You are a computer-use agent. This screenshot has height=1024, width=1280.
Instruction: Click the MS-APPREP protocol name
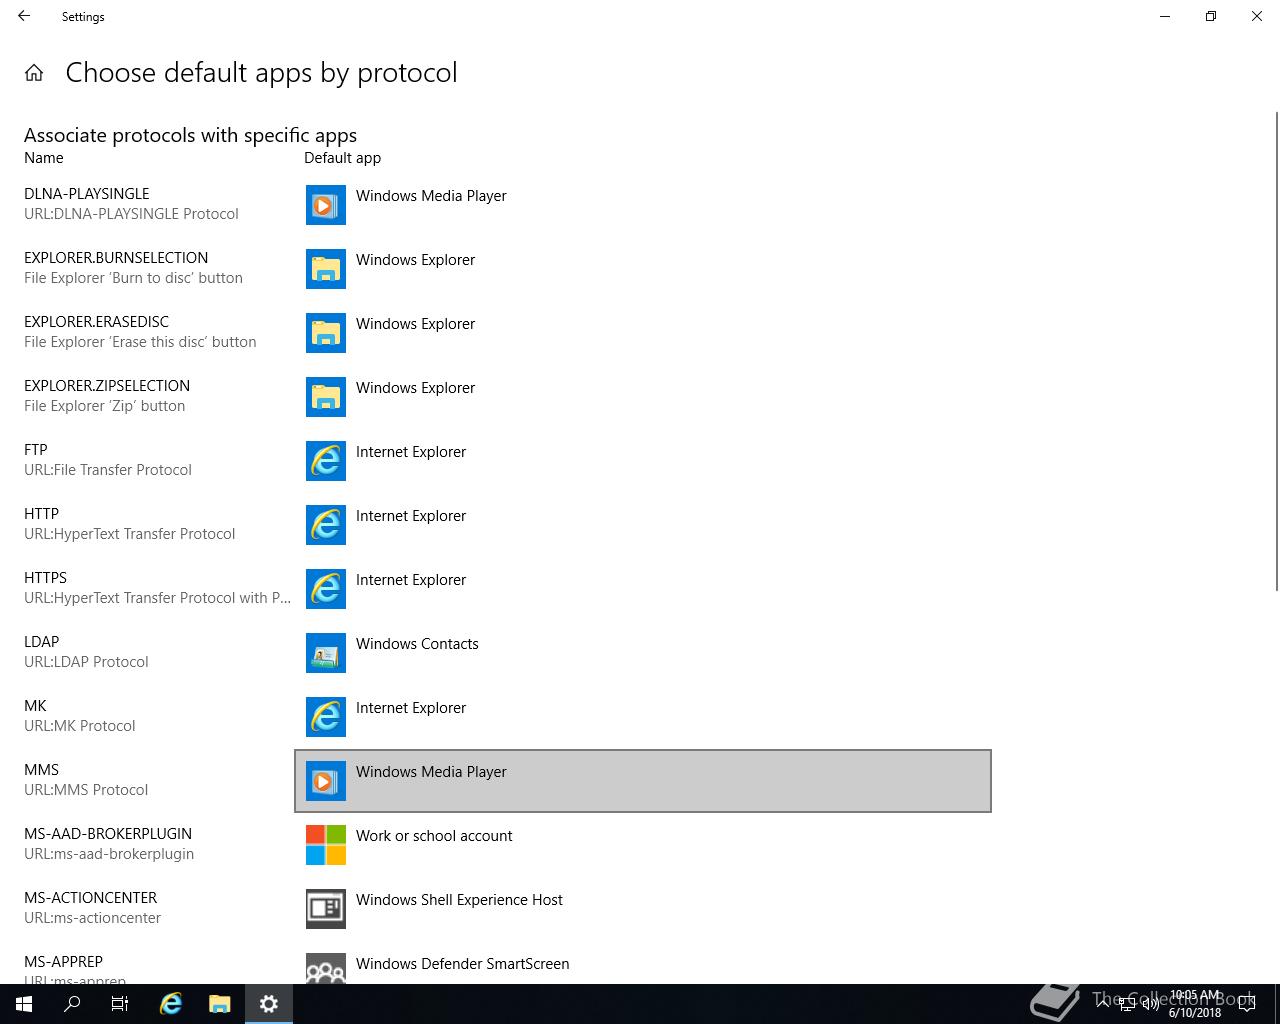point(64,962)
